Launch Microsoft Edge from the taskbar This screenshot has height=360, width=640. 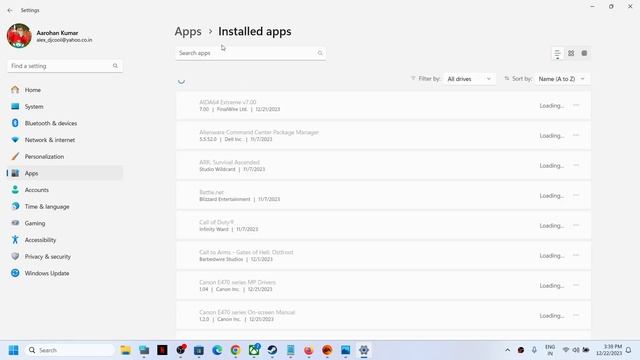217,350
